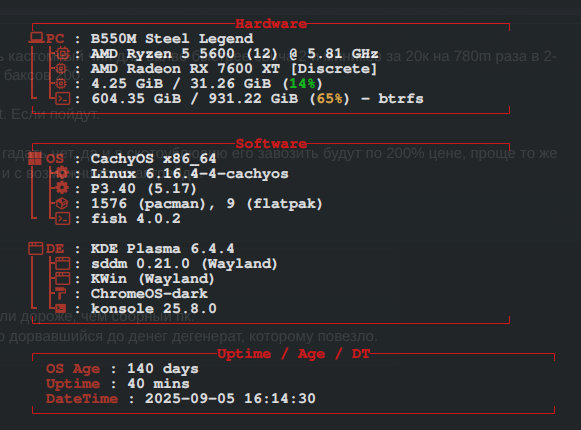Click the window icon beside sddm
Screen dimensions: 581x430
[x=63, y=263]
